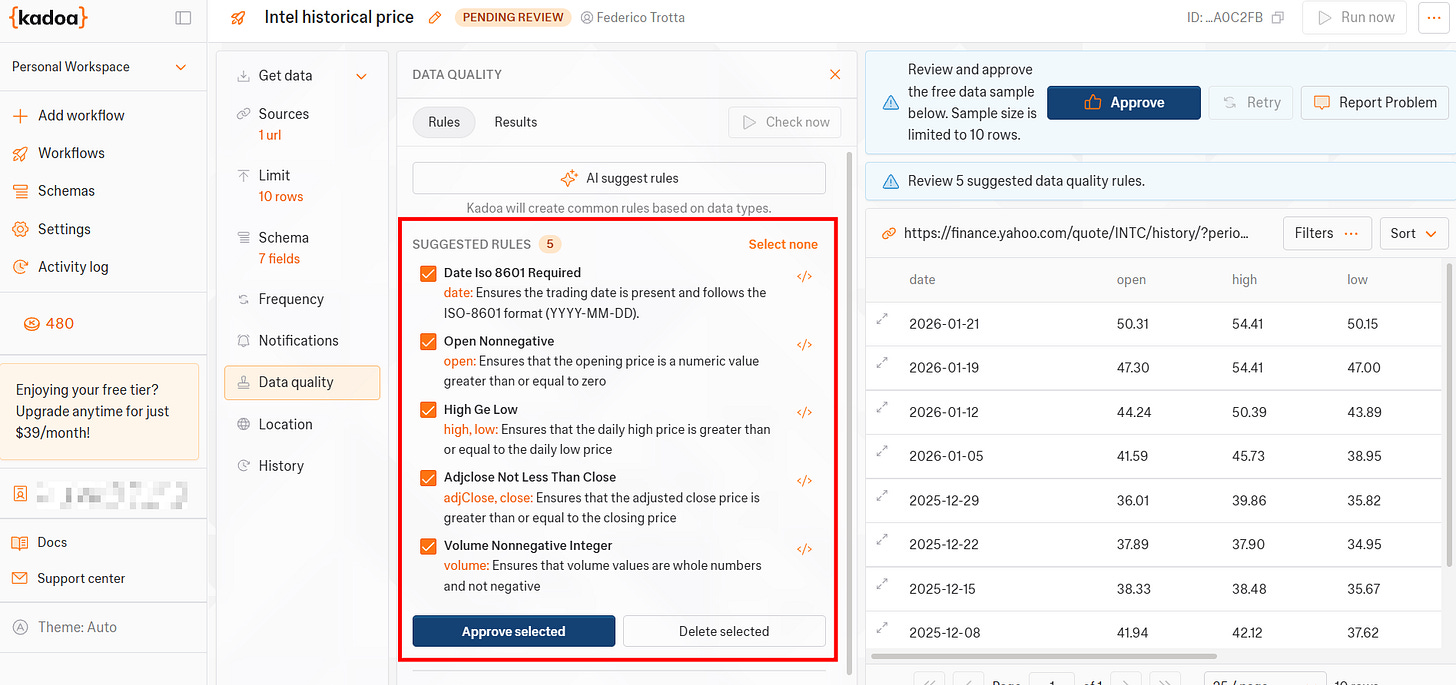Expand the 2025-12-22 row
This screenshot has height=685, width=1456.
pyautogui.click(x=882, y=540)
